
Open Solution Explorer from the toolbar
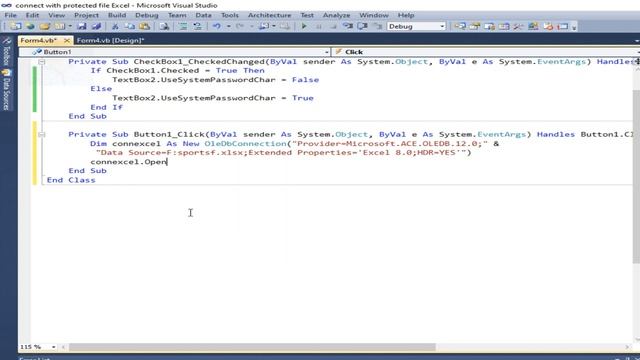pos(460,26)
